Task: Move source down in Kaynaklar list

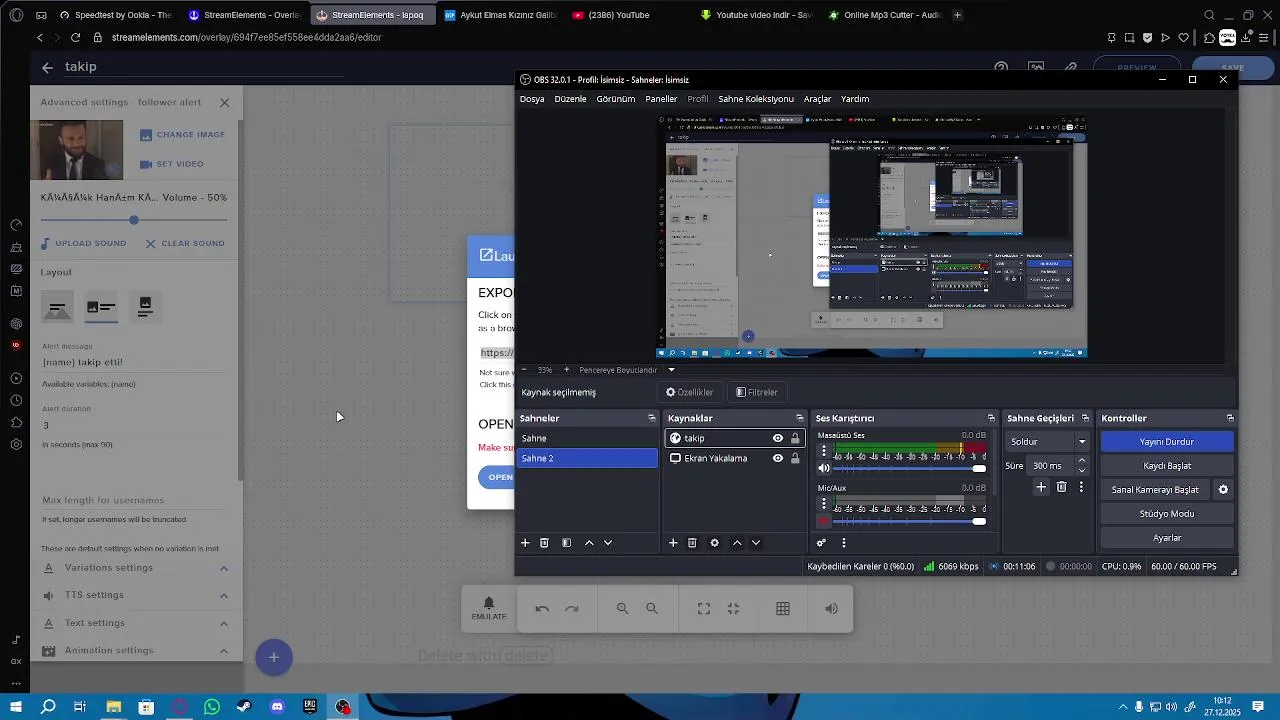Action: pos(756,543)
